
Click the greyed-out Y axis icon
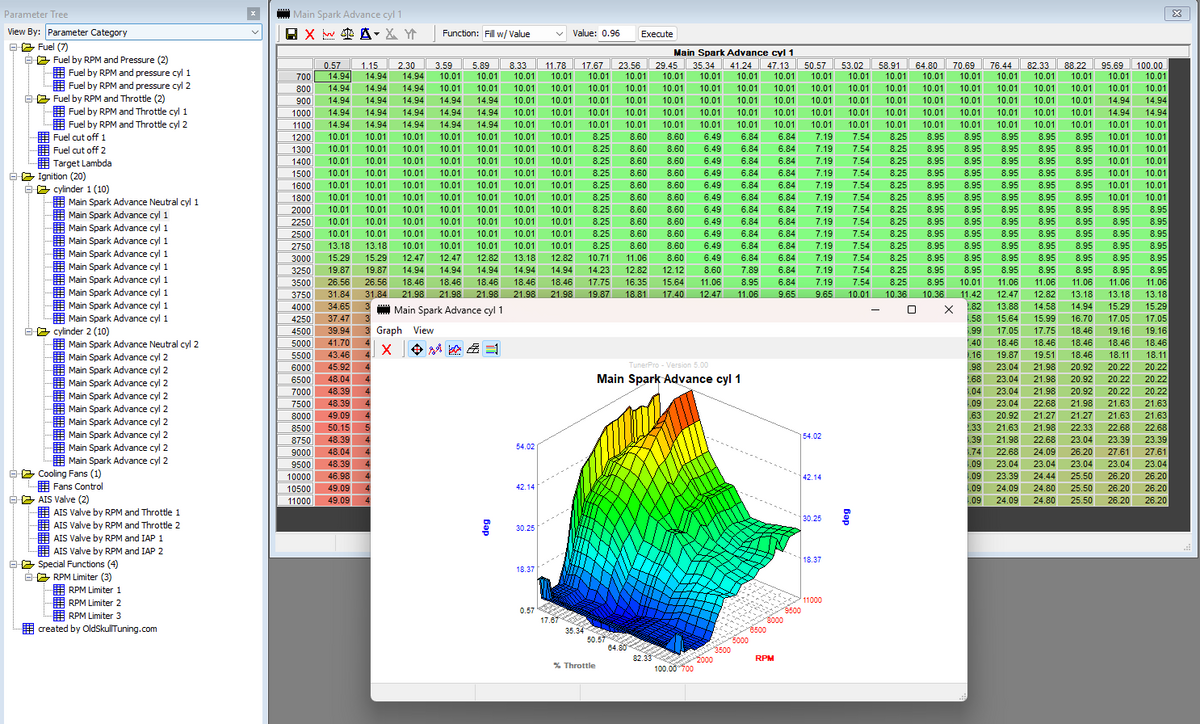pos(410,34)
